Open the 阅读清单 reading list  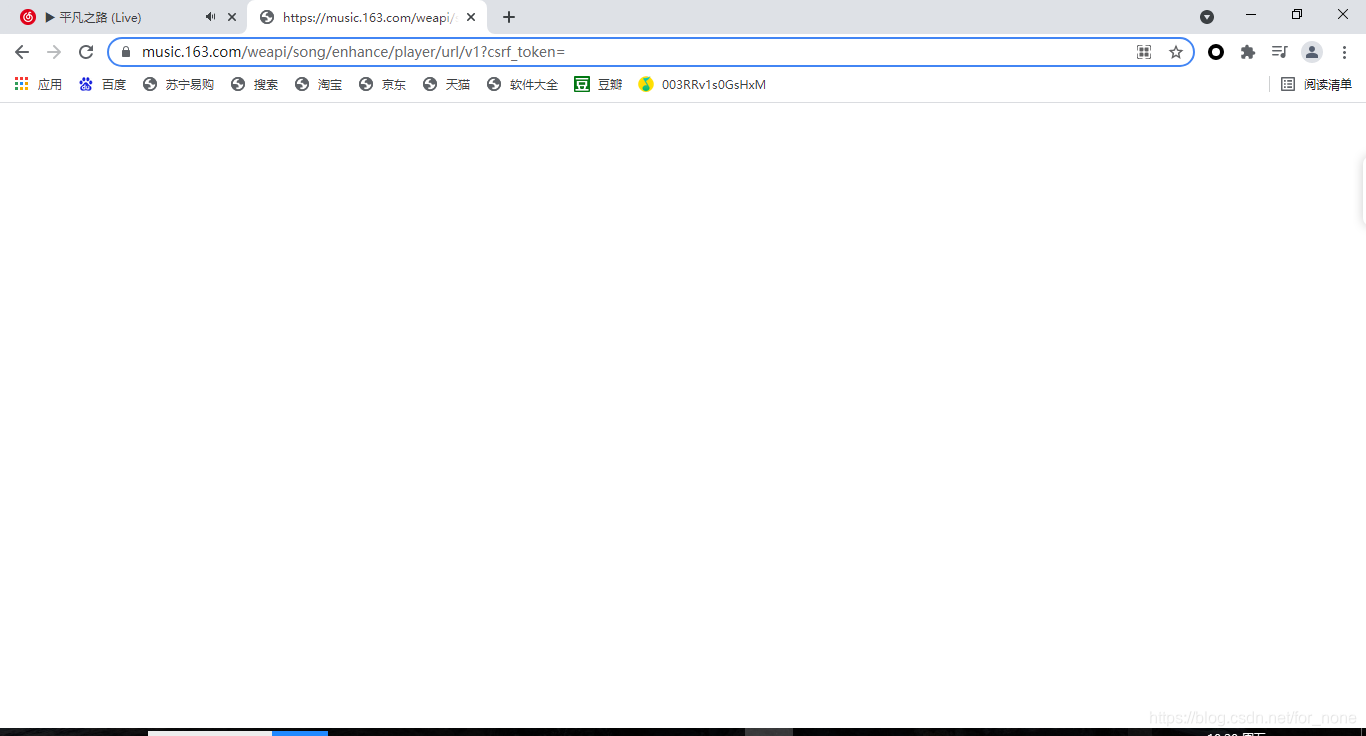1316,85
